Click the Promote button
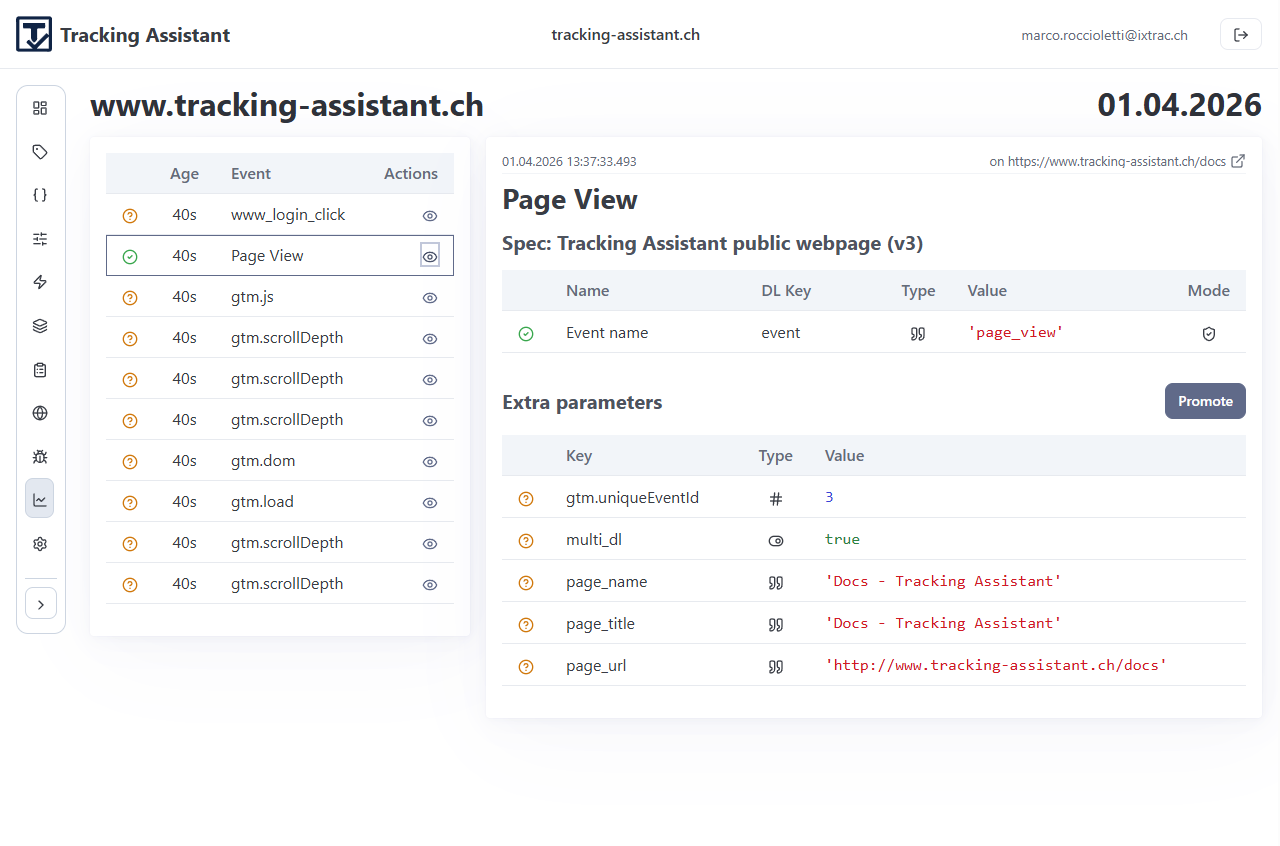Screen dimensions: 1280x846 [x=1205, y=401]
